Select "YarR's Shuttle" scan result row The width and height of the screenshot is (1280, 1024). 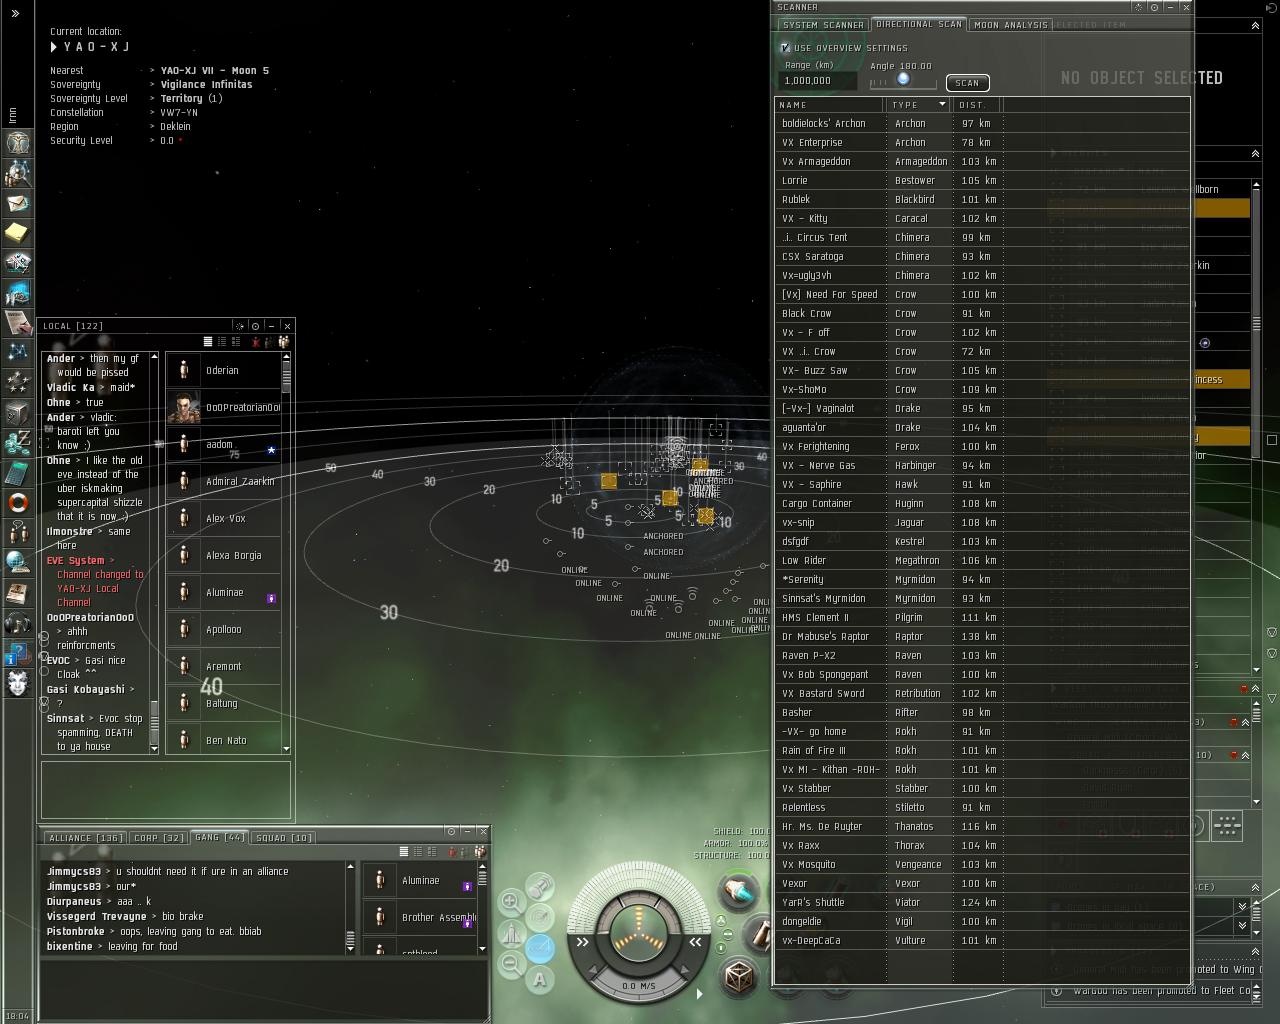click(x=982, y=902)
